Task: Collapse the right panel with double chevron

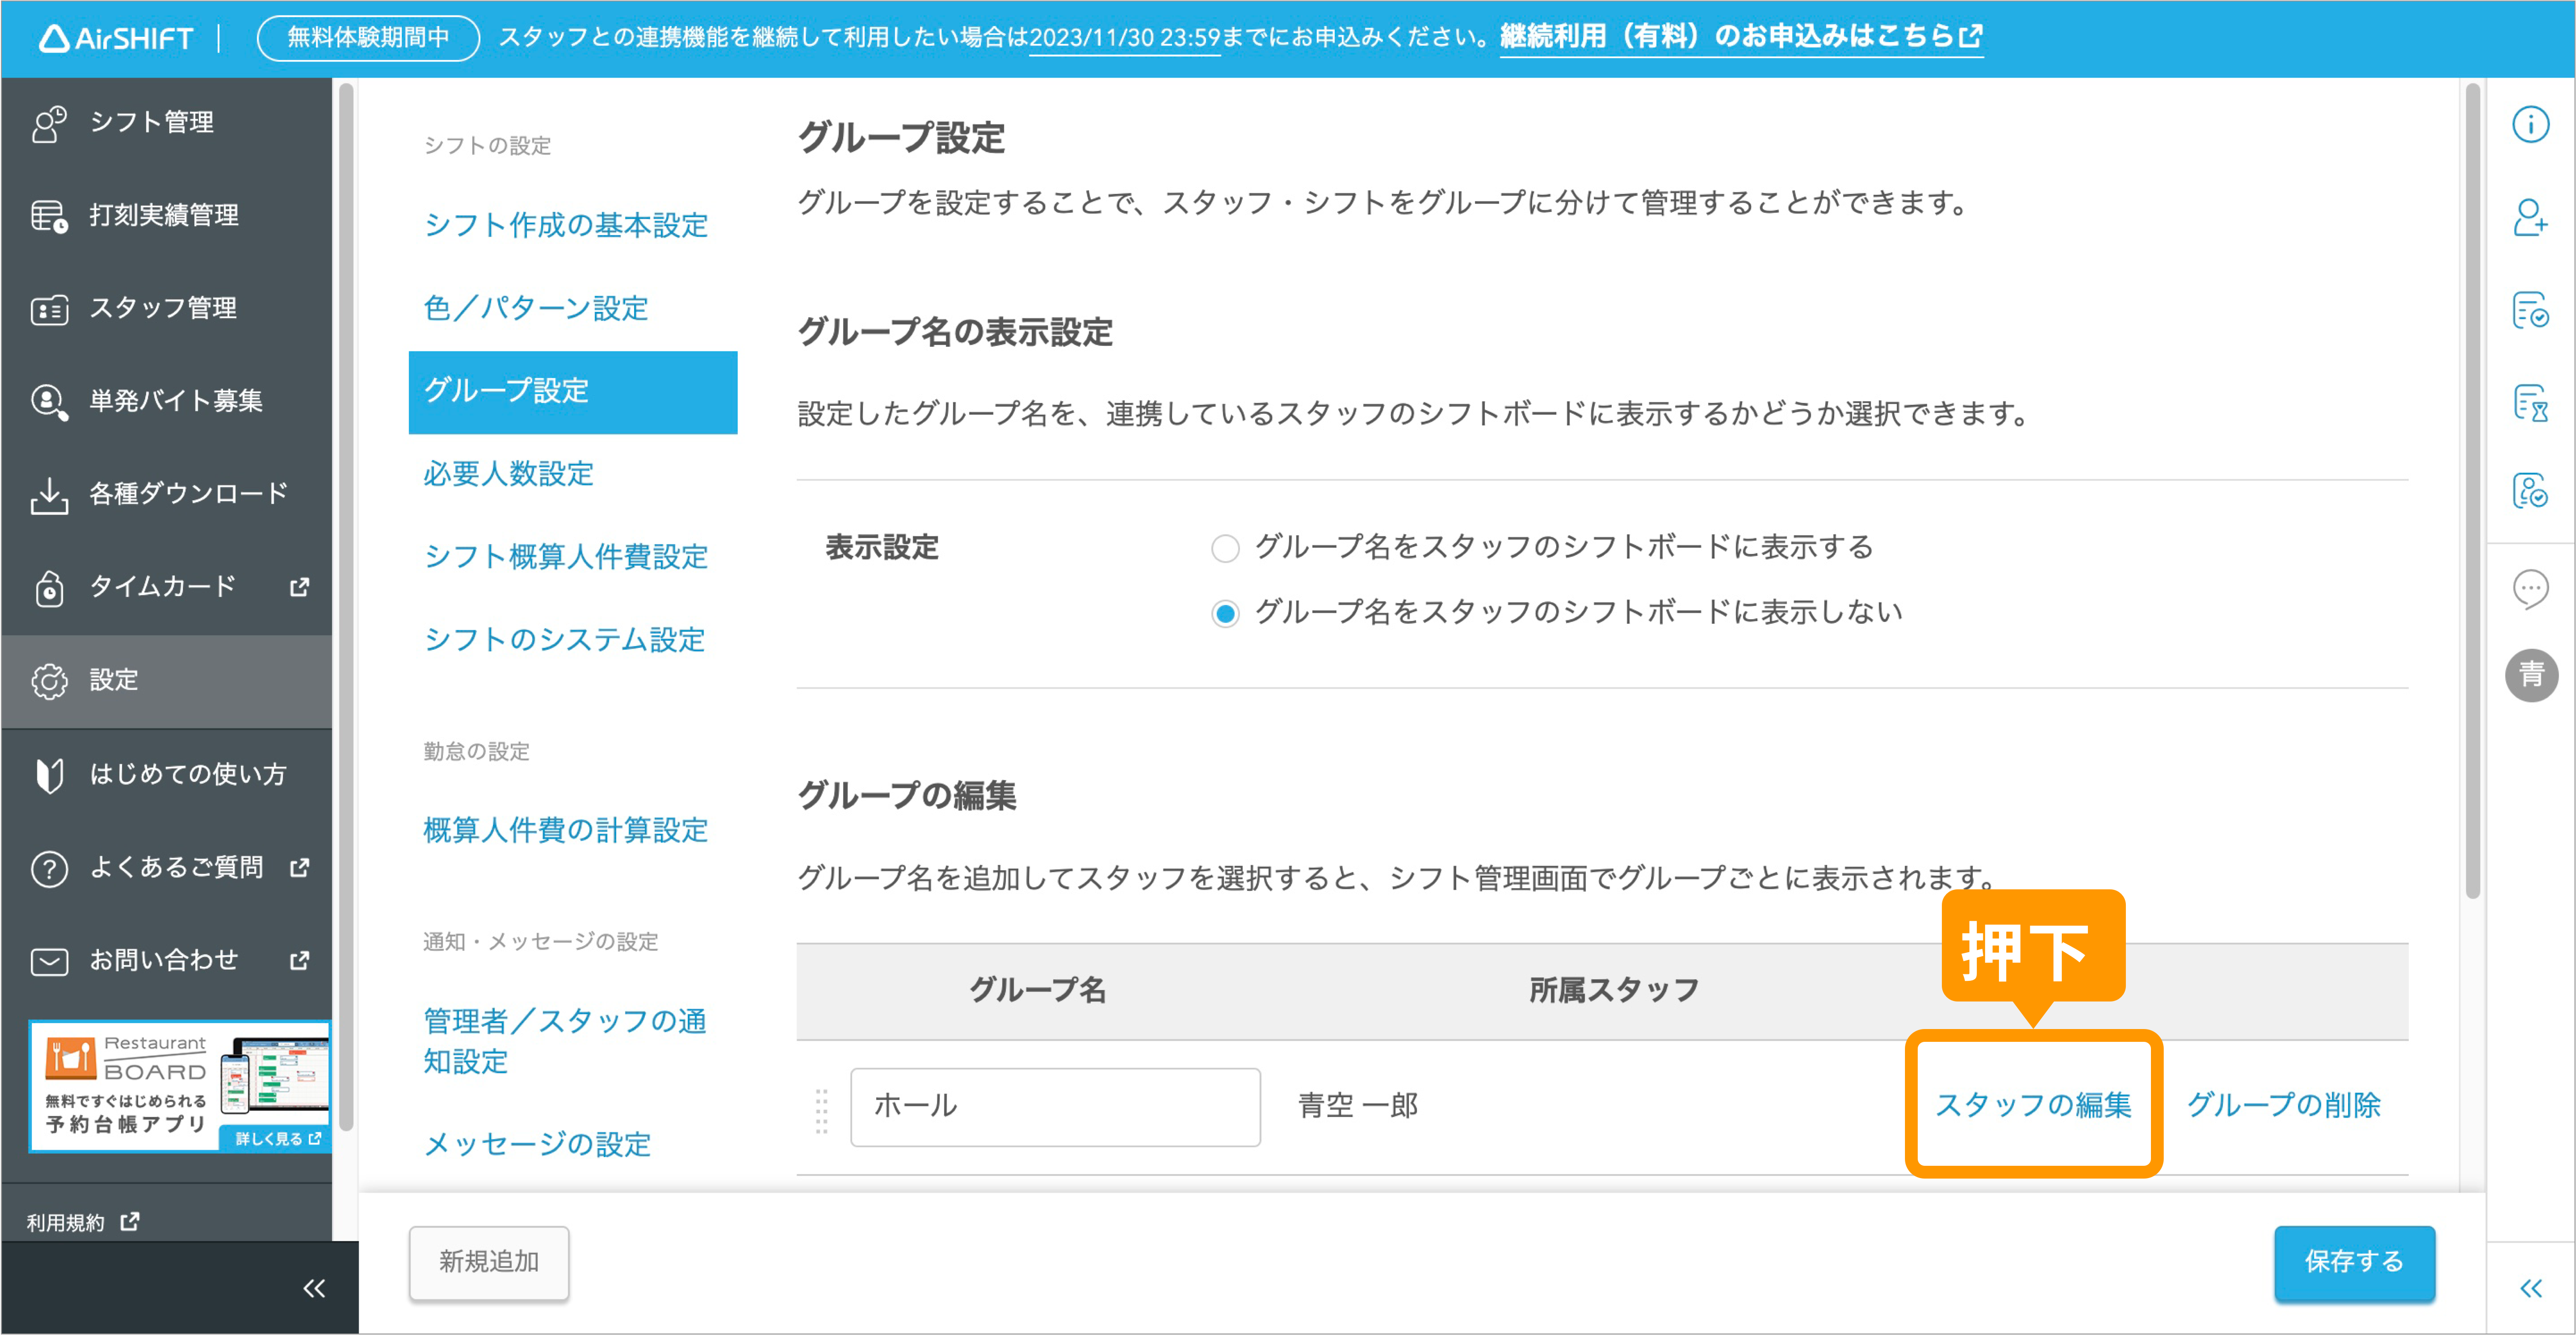Action: click(x=2531, y=1288)
